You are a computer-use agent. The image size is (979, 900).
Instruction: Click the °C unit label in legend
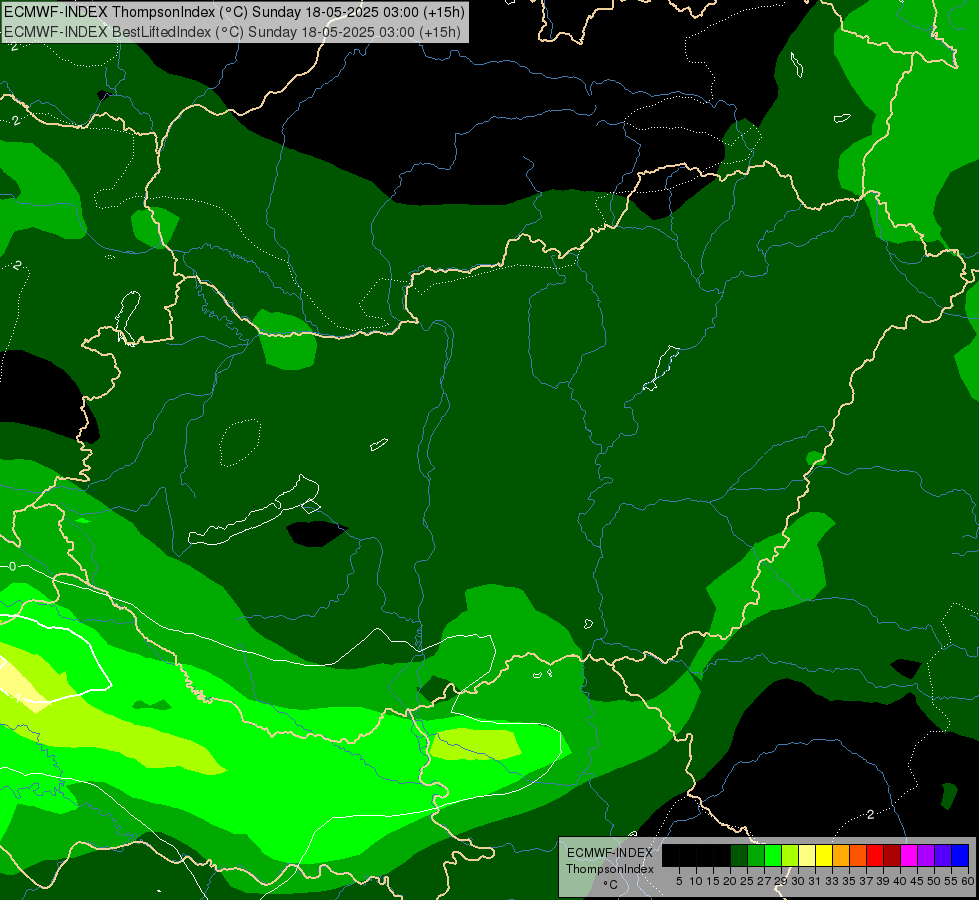coord(611,885)
